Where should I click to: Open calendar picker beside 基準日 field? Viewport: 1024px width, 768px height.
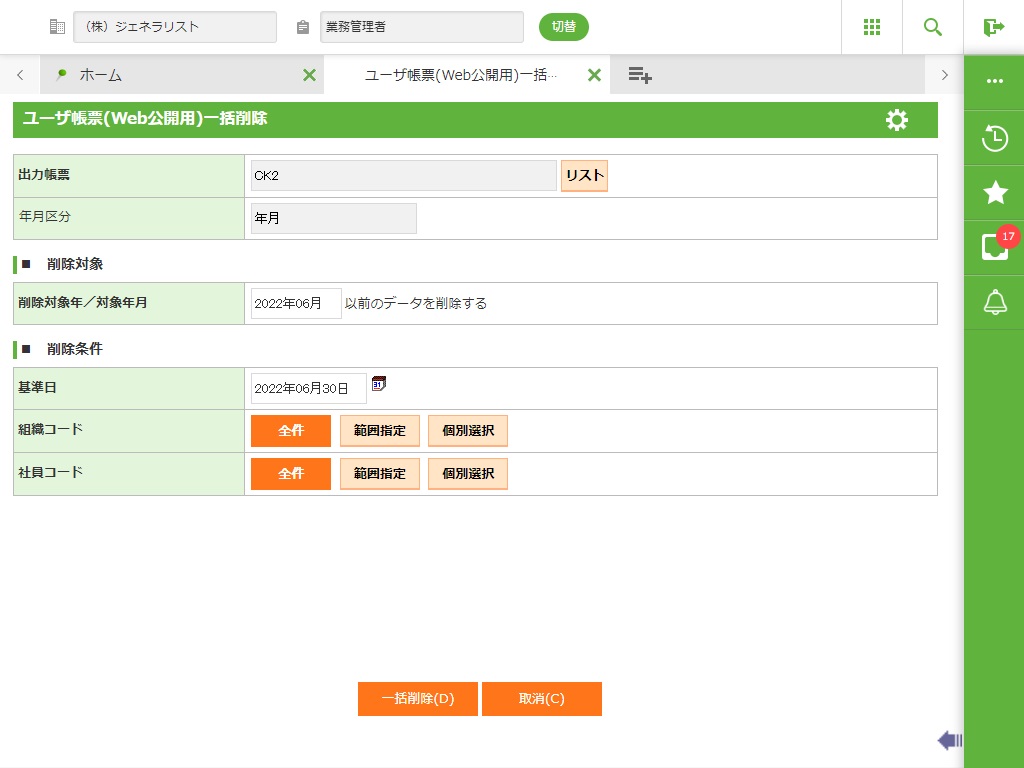coord(379,384)
